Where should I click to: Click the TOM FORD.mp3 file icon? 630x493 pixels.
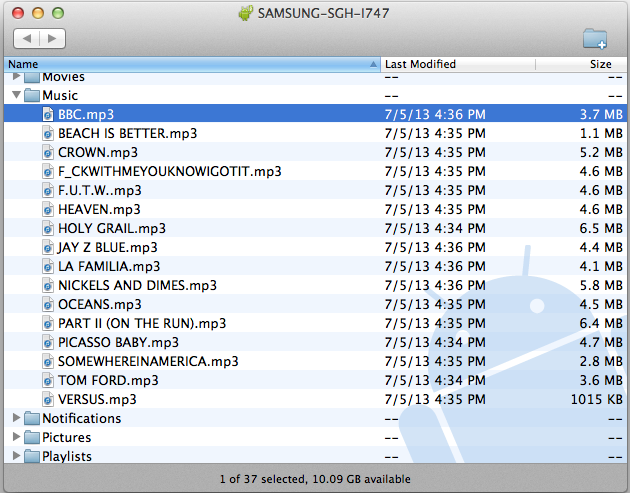[48, 380]
